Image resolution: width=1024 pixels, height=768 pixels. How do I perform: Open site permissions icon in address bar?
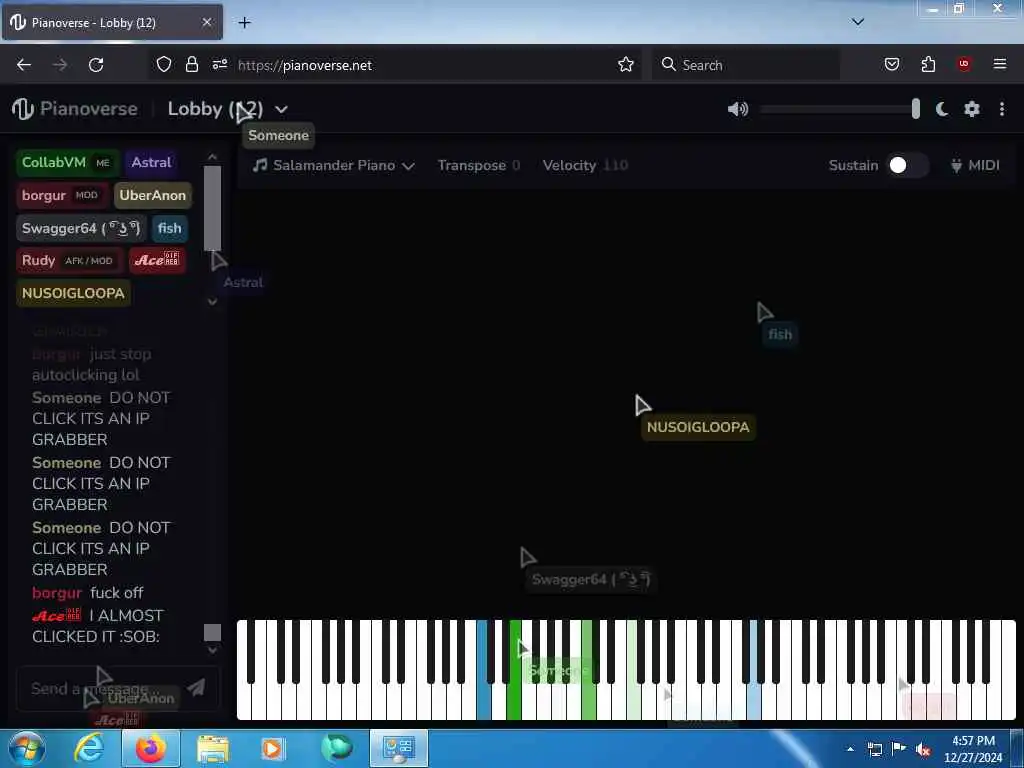(219, 64)
